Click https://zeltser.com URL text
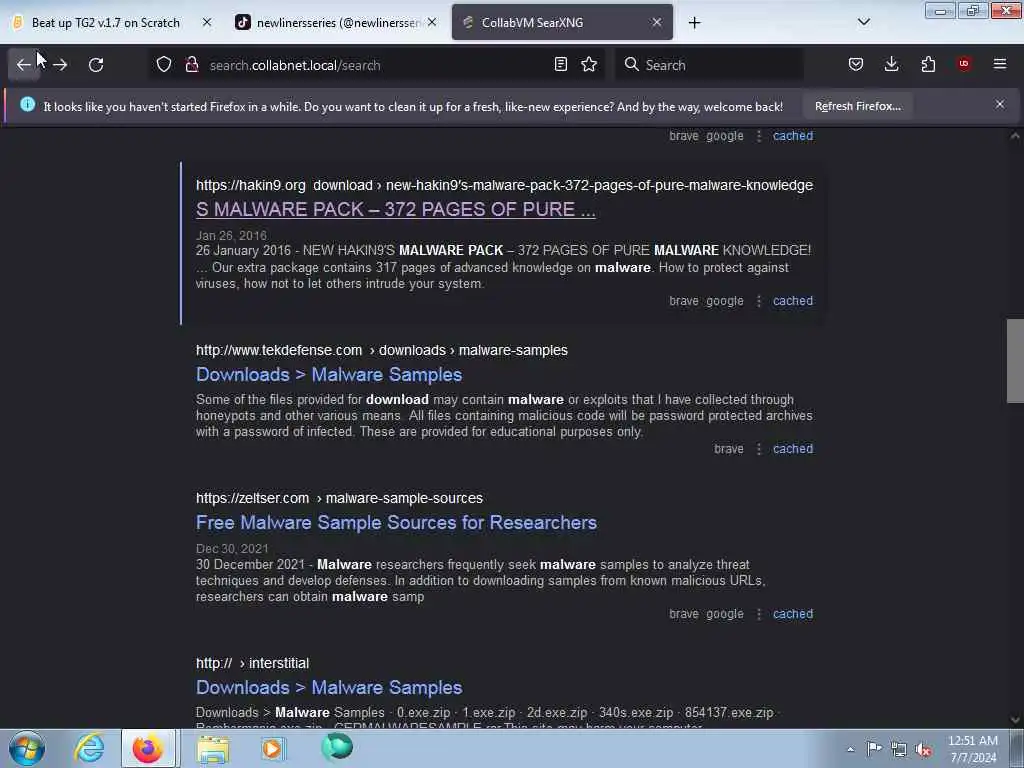This screenshot has width=1024, height=768. tap(252, 498)
